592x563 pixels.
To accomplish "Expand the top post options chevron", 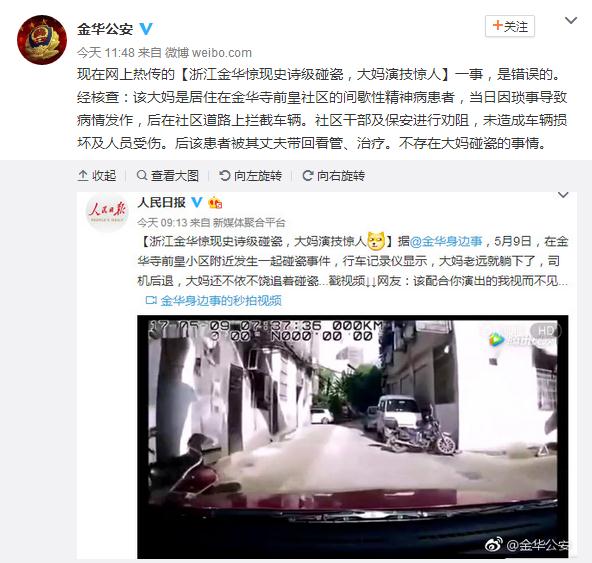I will click(570, 20).
